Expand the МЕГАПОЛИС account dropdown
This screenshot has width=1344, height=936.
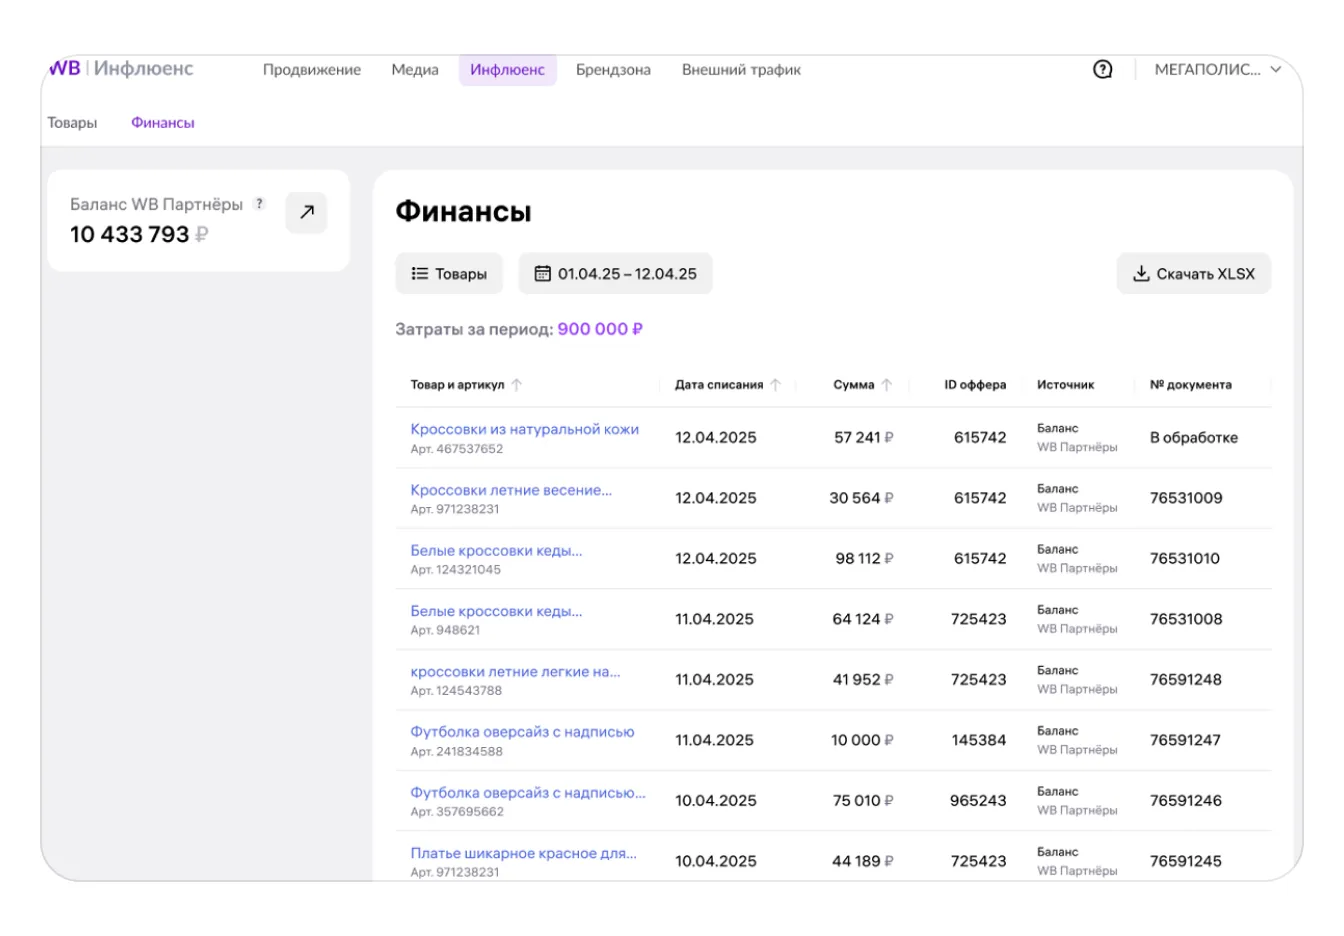(x=1217, y=69)
